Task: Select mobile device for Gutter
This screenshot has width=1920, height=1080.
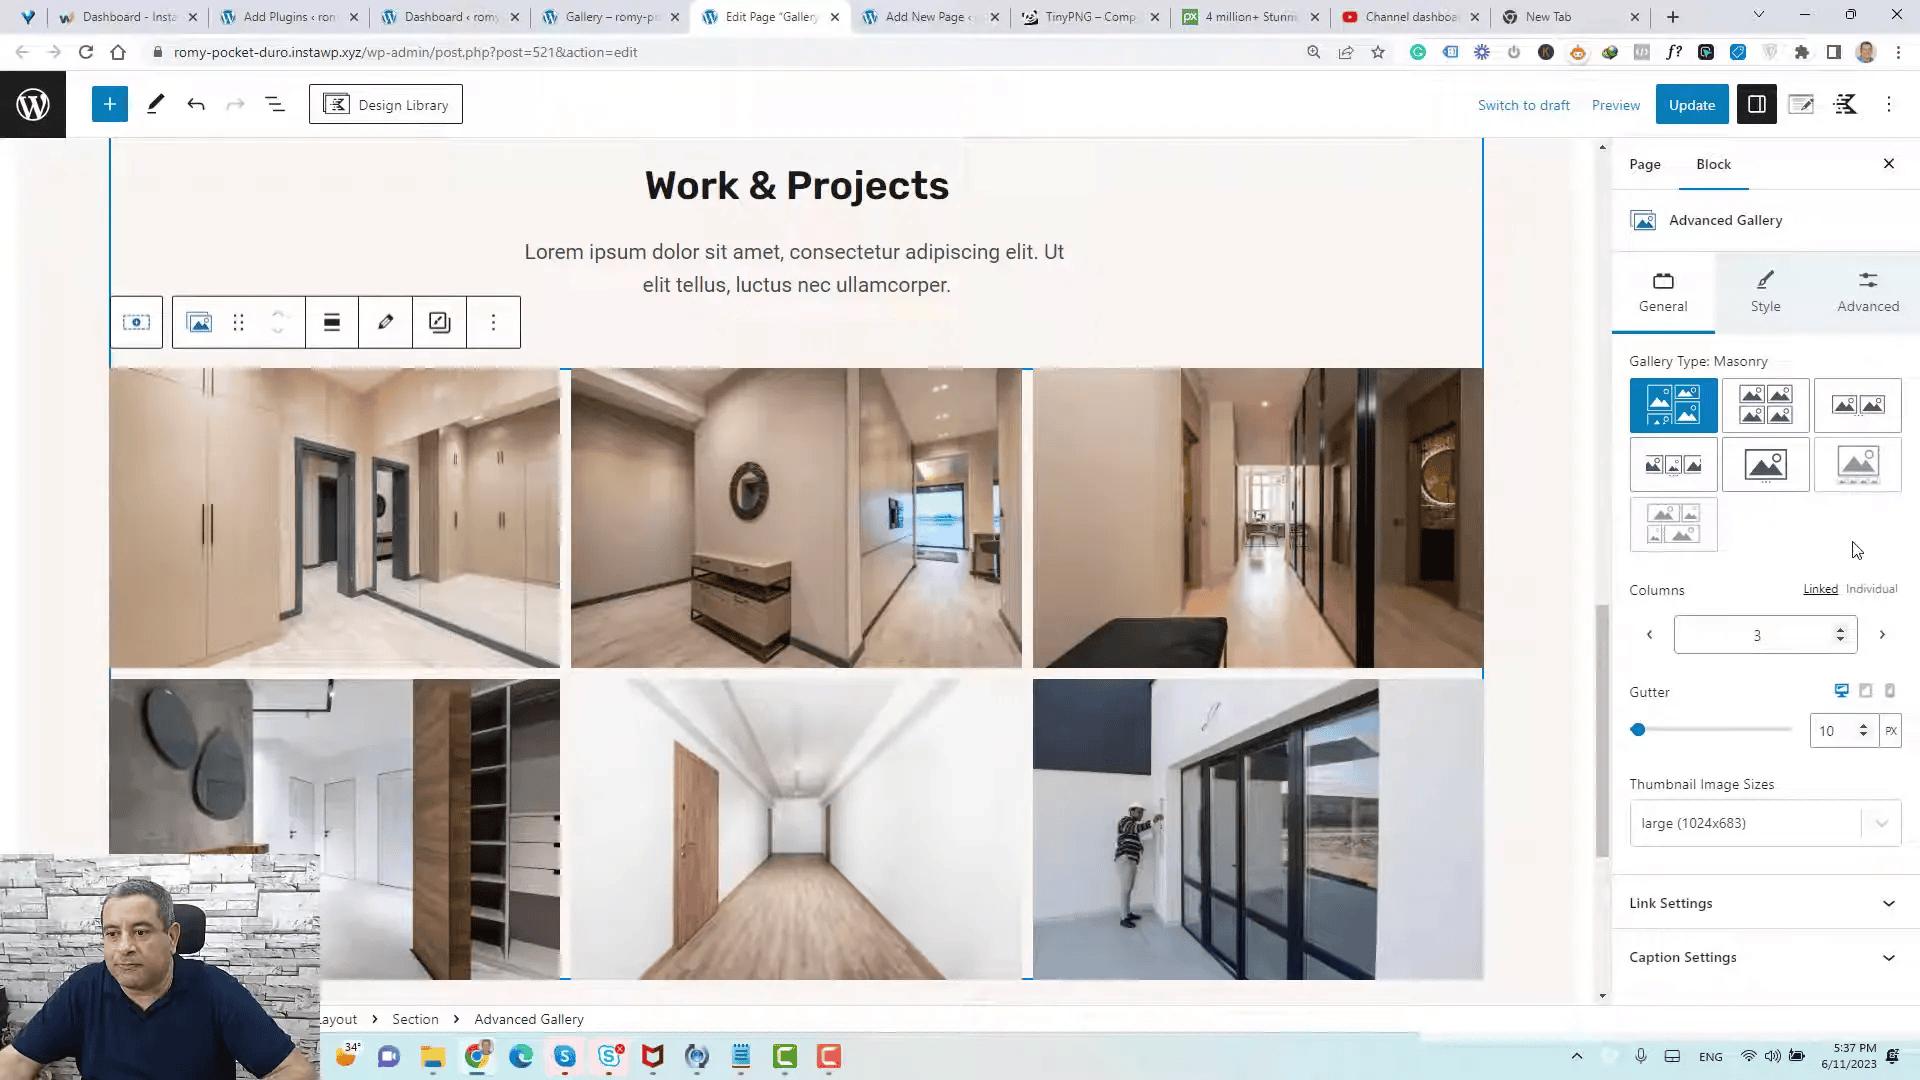Action: [x=1890, y=691]
